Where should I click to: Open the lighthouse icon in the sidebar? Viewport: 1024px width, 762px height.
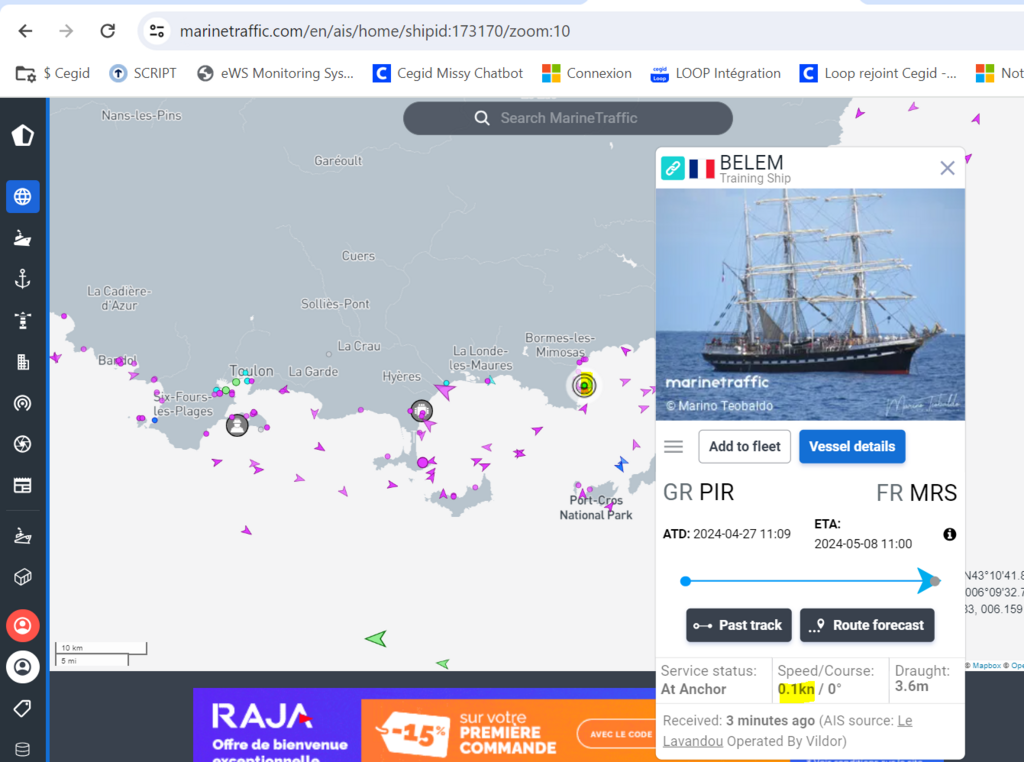(x=23, y=320)
